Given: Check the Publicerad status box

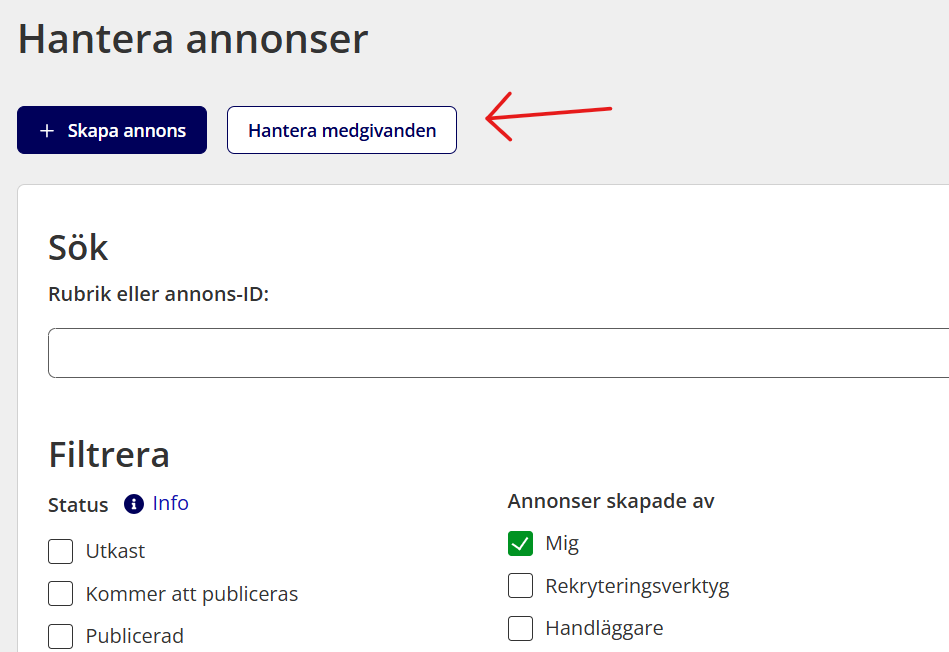Looking at the screenshot, I should 61,636.
